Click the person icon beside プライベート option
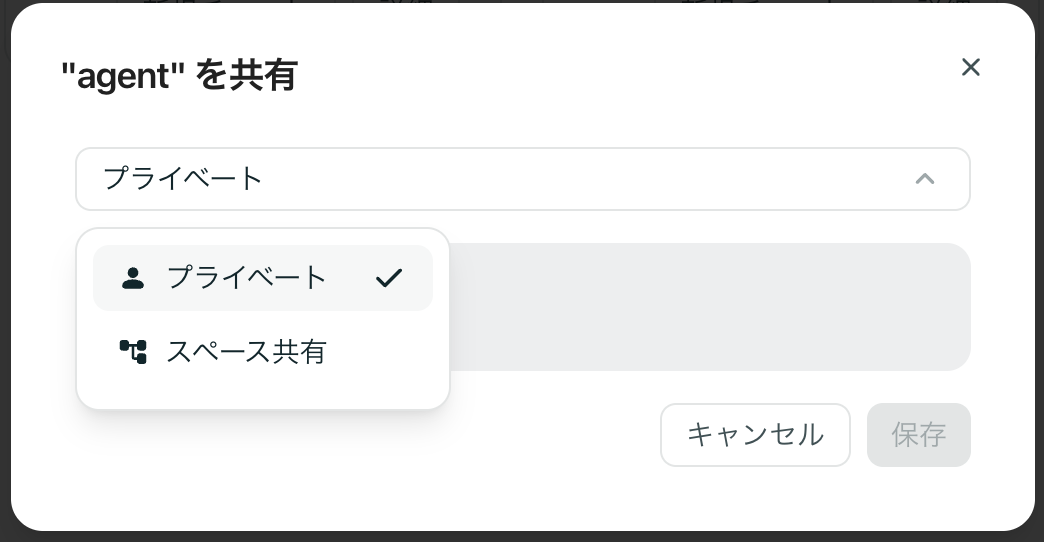This screenshot has width=1044, height=542. point(132,278)
